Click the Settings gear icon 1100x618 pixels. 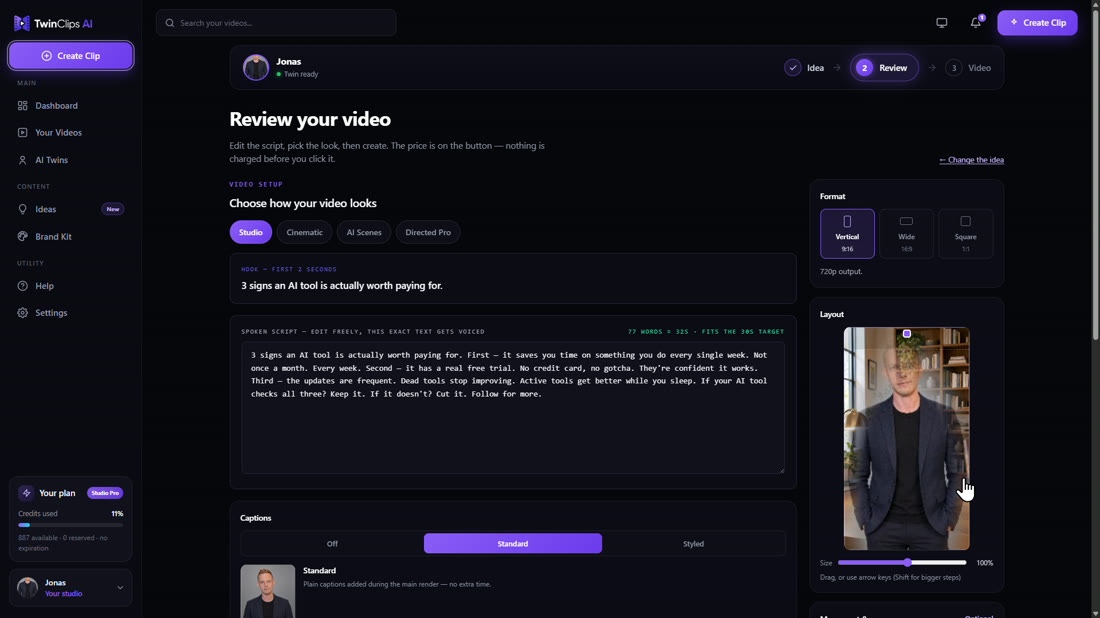22,313
